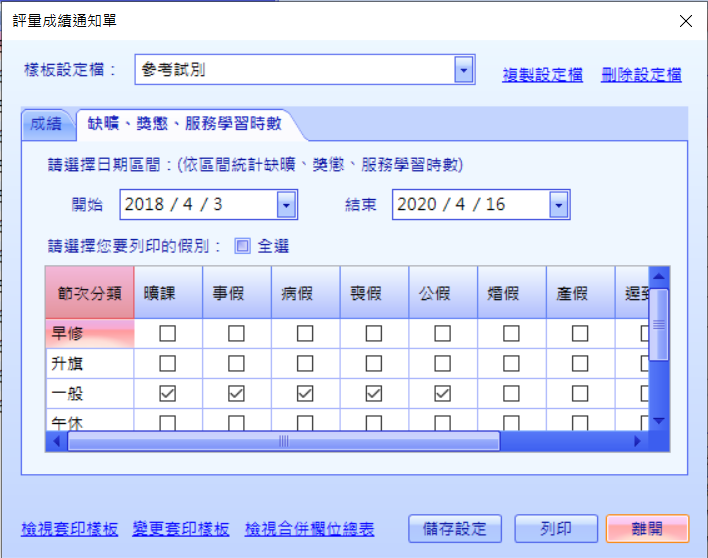Click the 婚假 column header
The image size is (708, 558).
tap(512, 293)
